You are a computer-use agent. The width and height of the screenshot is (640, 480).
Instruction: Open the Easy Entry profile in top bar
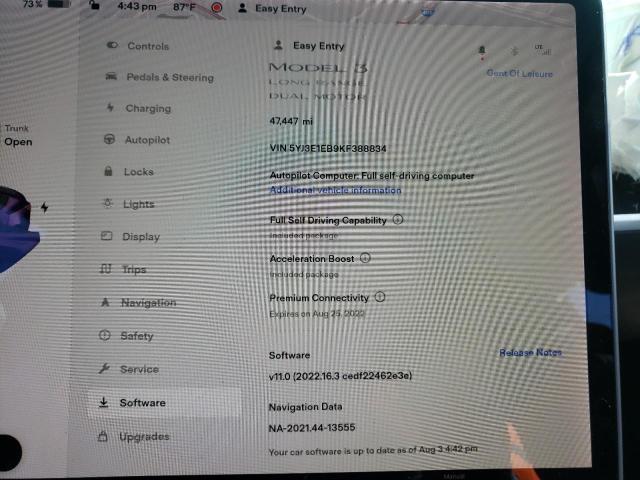[x=272, y=8]
